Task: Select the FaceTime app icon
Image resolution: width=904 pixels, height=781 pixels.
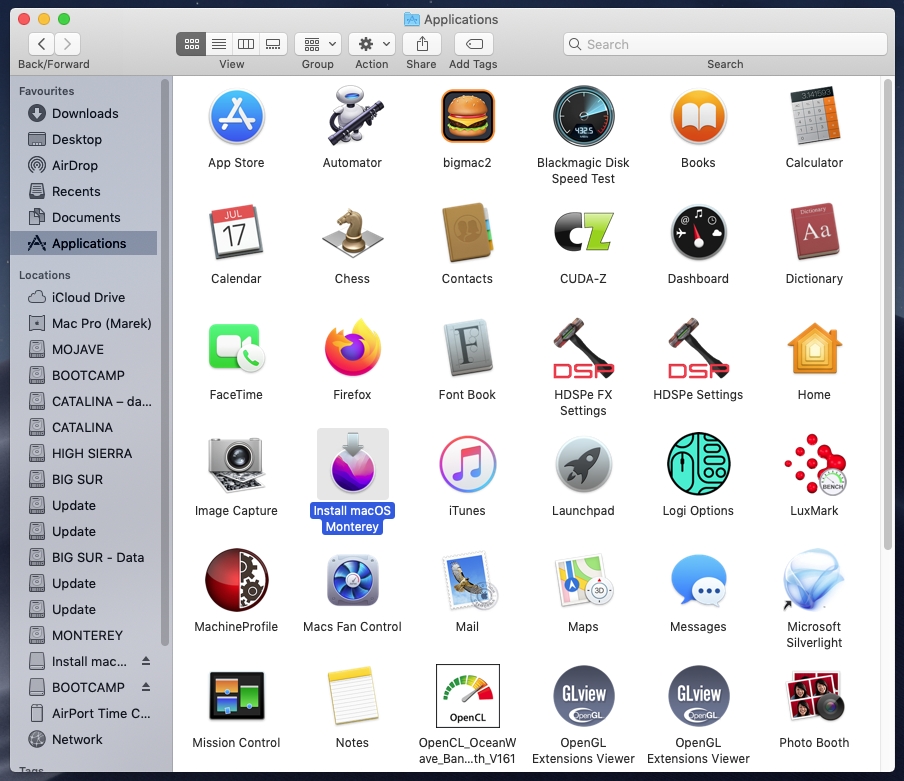Action: (236, 348)
